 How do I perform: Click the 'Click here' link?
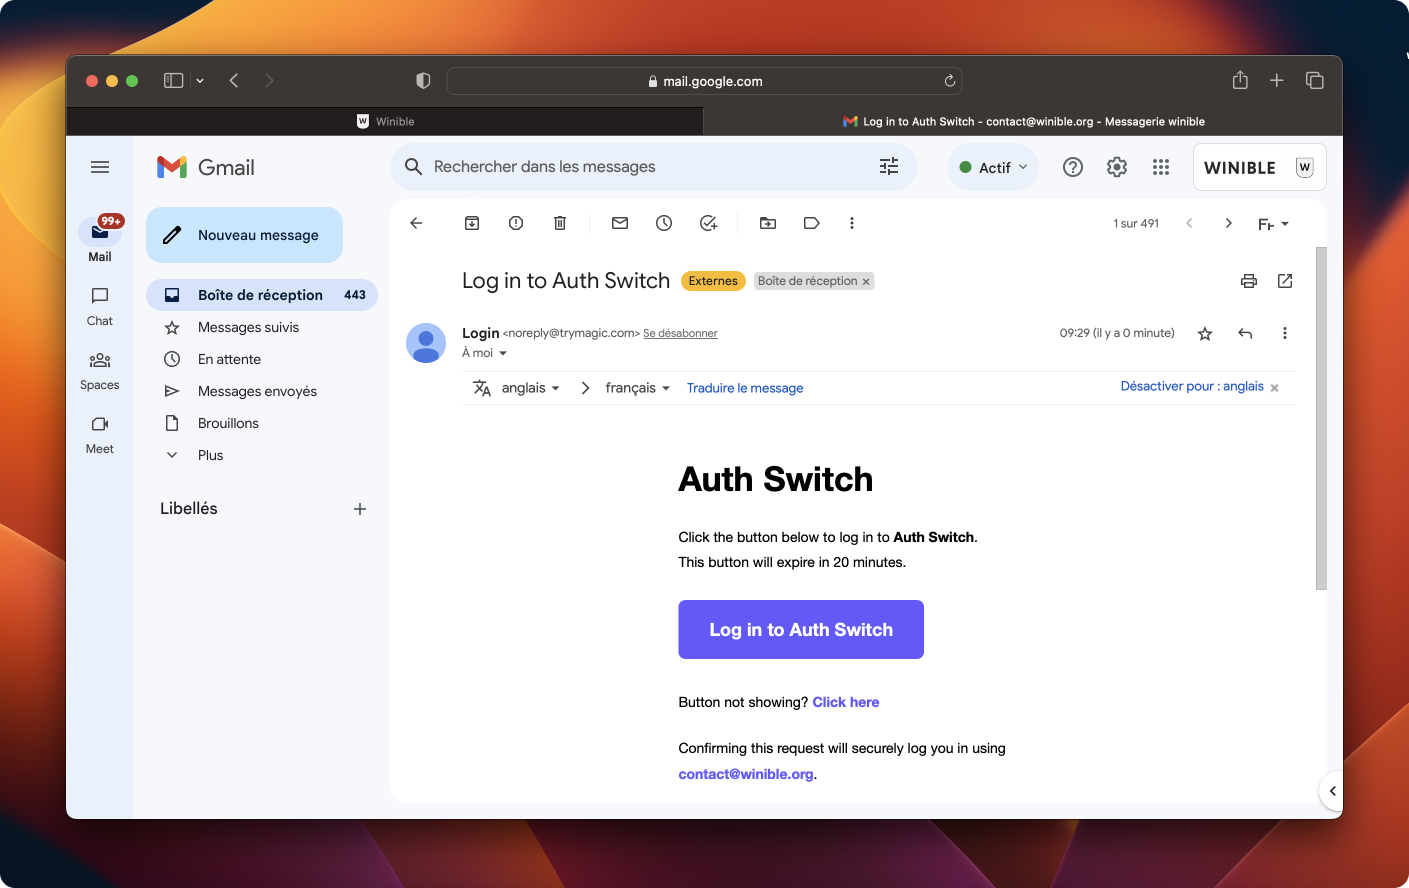click(x=846, y=702)
